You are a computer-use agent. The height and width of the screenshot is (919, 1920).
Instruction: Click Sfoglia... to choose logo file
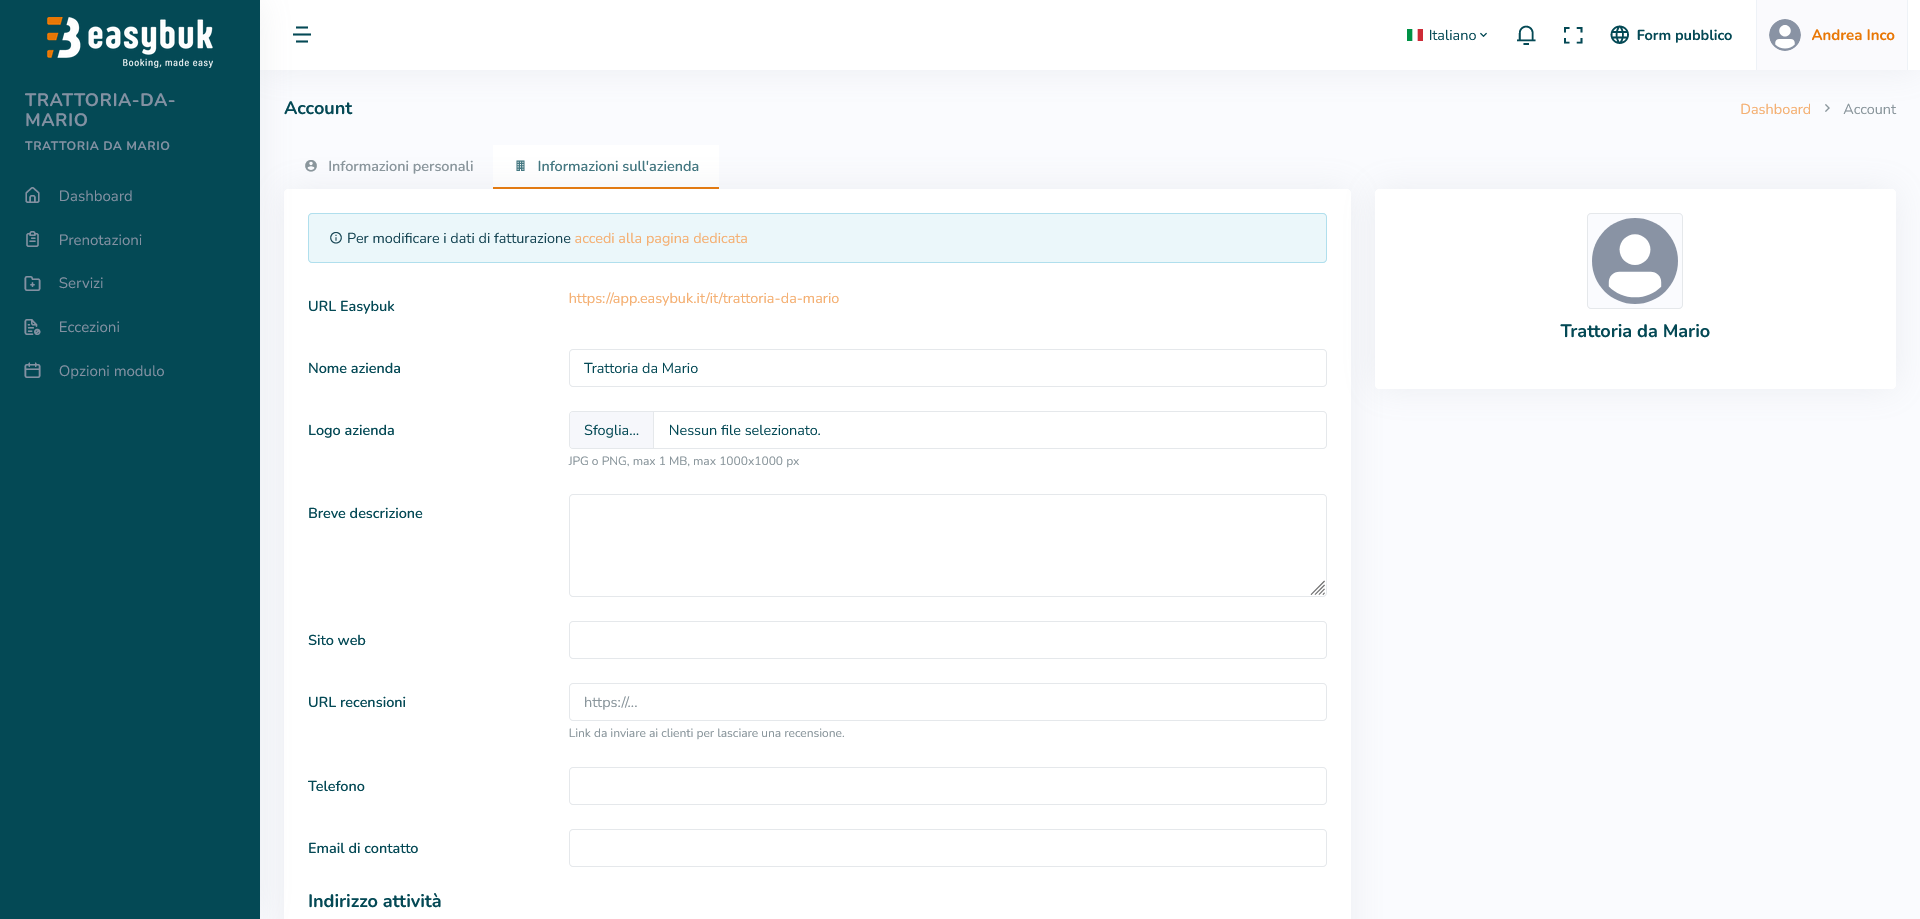[611, 430]
